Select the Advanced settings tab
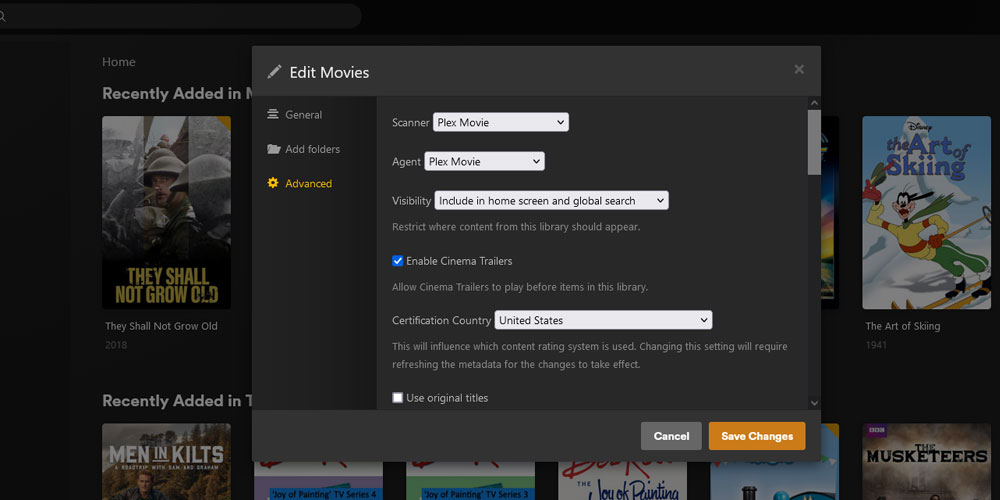Image resolution: width=1000 pixels, height=500 pixels. point(308,184)
